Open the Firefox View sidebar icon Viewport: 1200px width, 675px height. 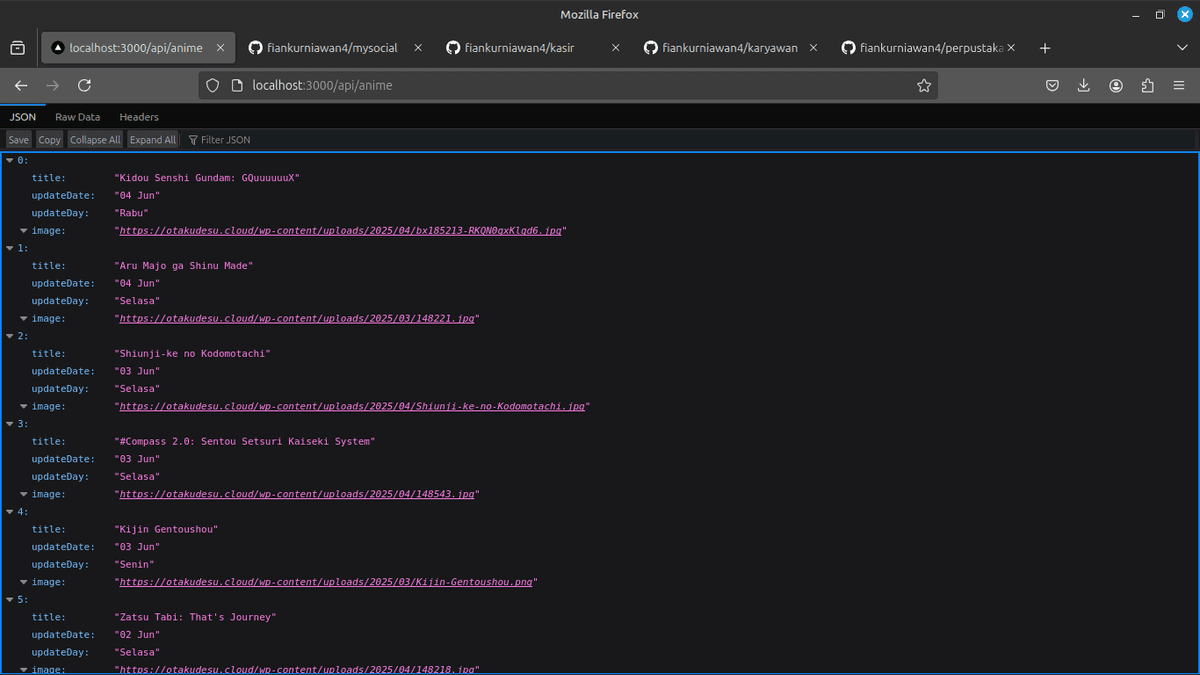[17, 47]
